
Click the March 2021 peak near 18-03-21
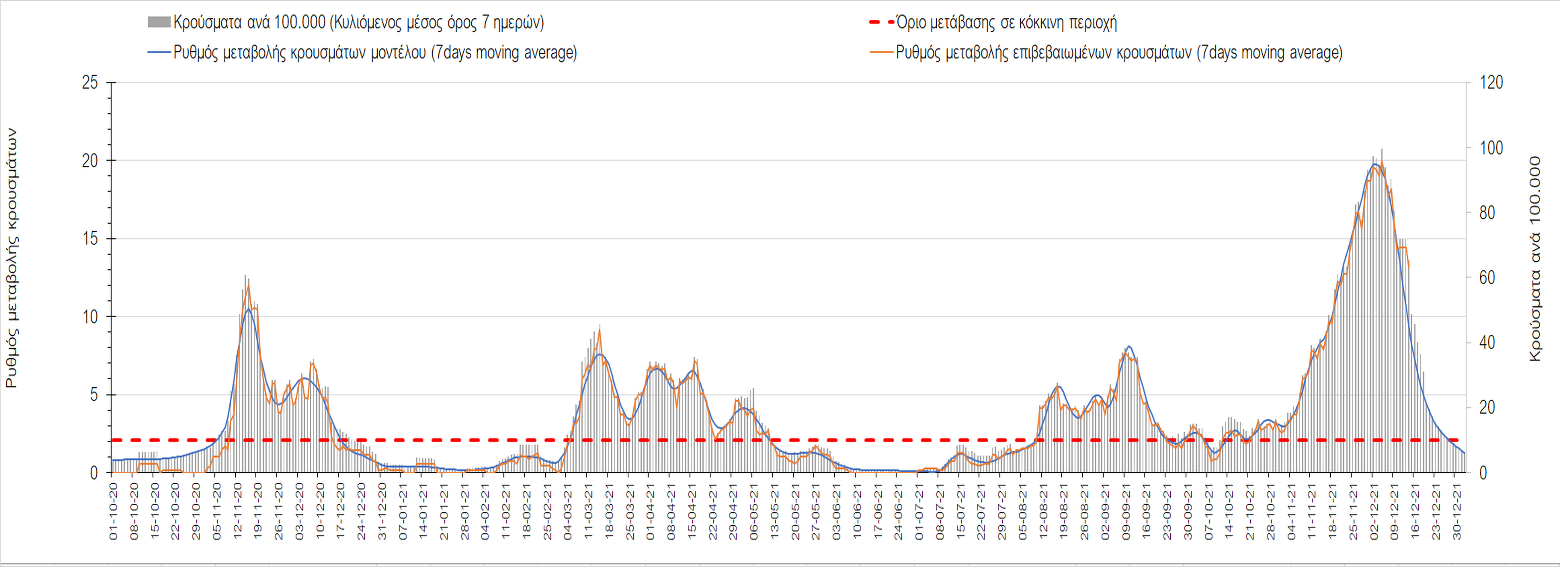click(599, 354)
